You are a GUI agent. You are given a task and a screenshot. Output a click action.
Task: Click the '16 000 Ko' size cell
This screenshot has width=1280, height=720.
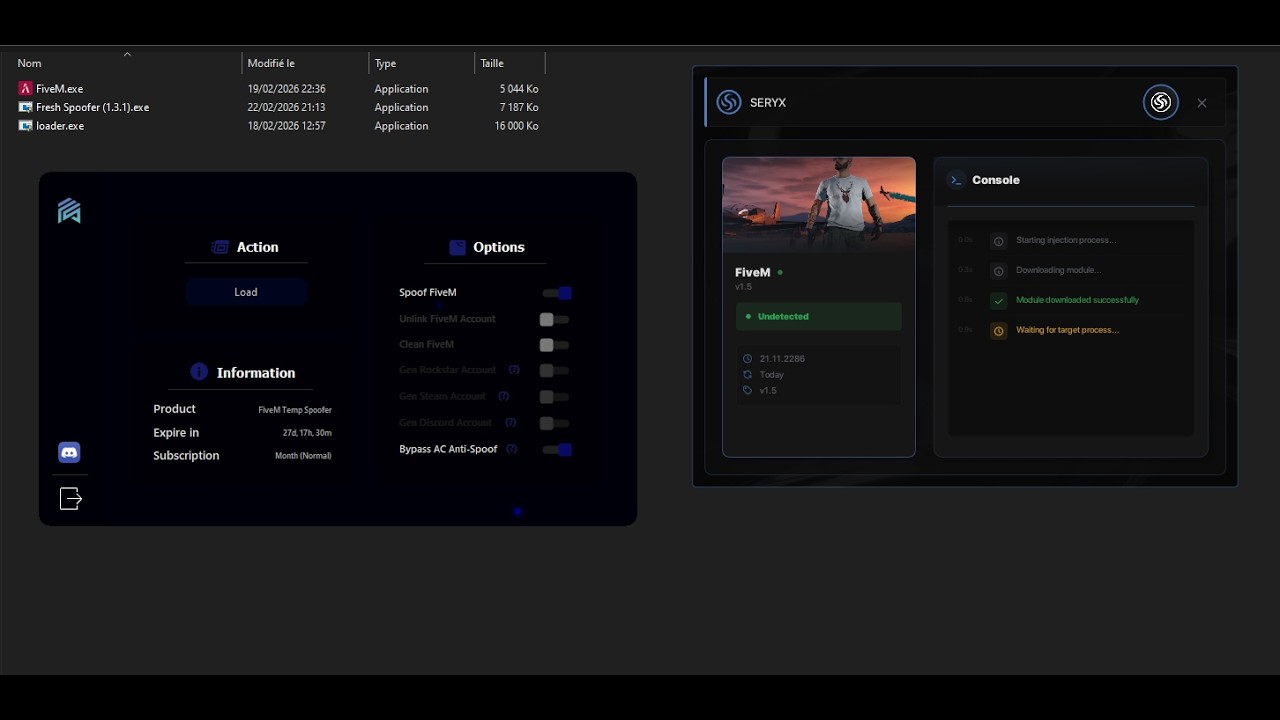click(516, 126)
